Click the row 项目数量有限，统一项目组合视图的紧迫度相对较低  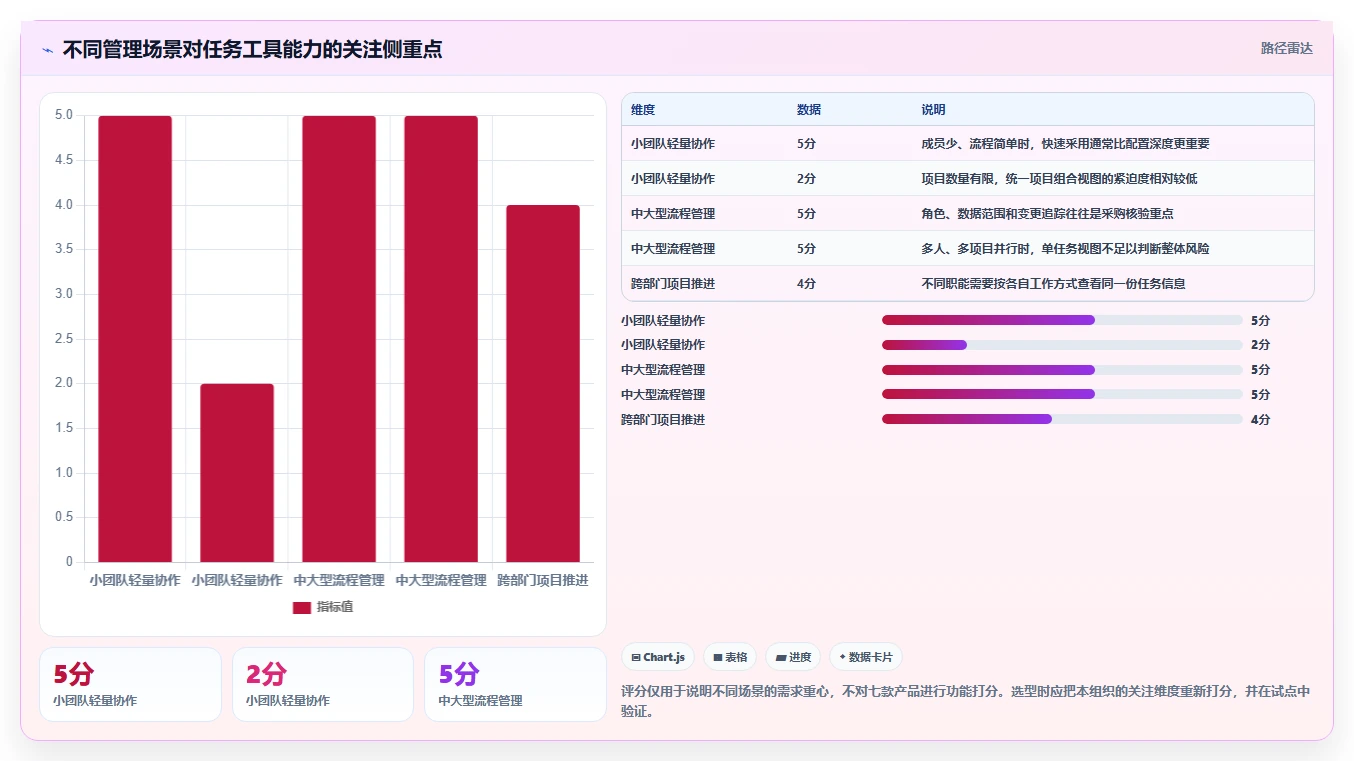(x=967, y=179)
